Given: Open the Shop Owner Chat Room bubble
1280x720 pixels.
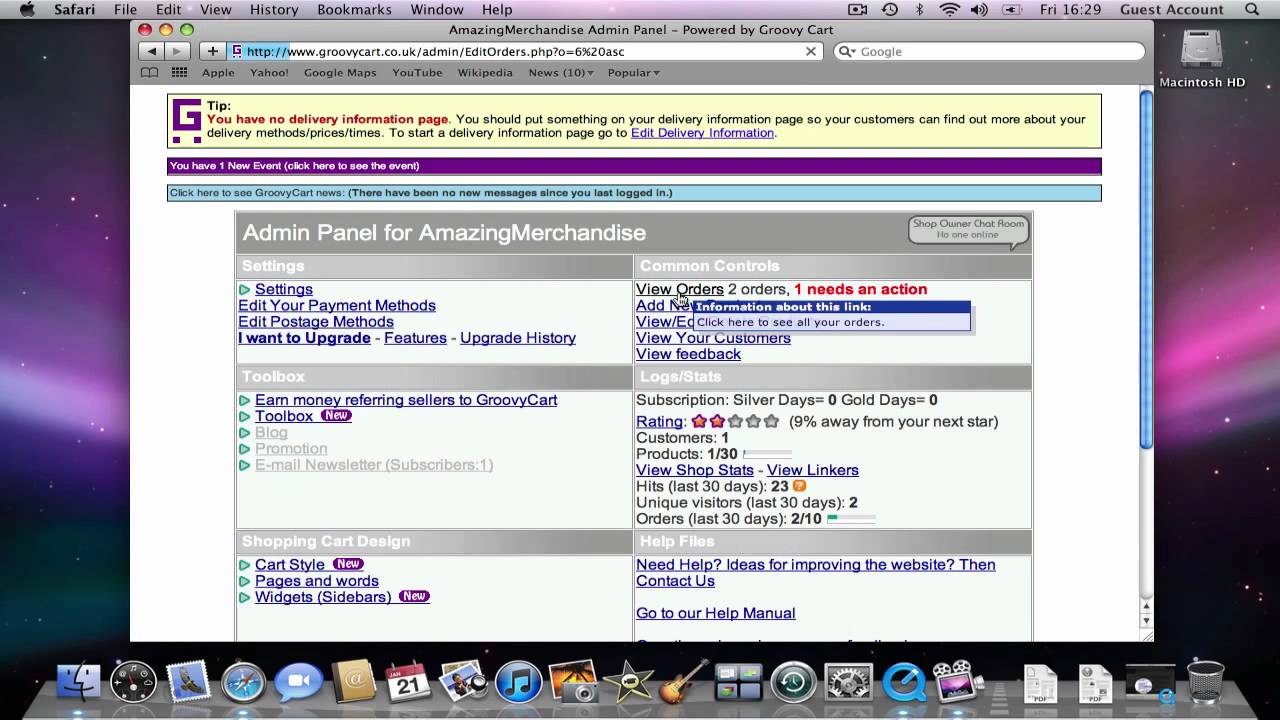Looking at the screenshot, I should pos(968,230).
